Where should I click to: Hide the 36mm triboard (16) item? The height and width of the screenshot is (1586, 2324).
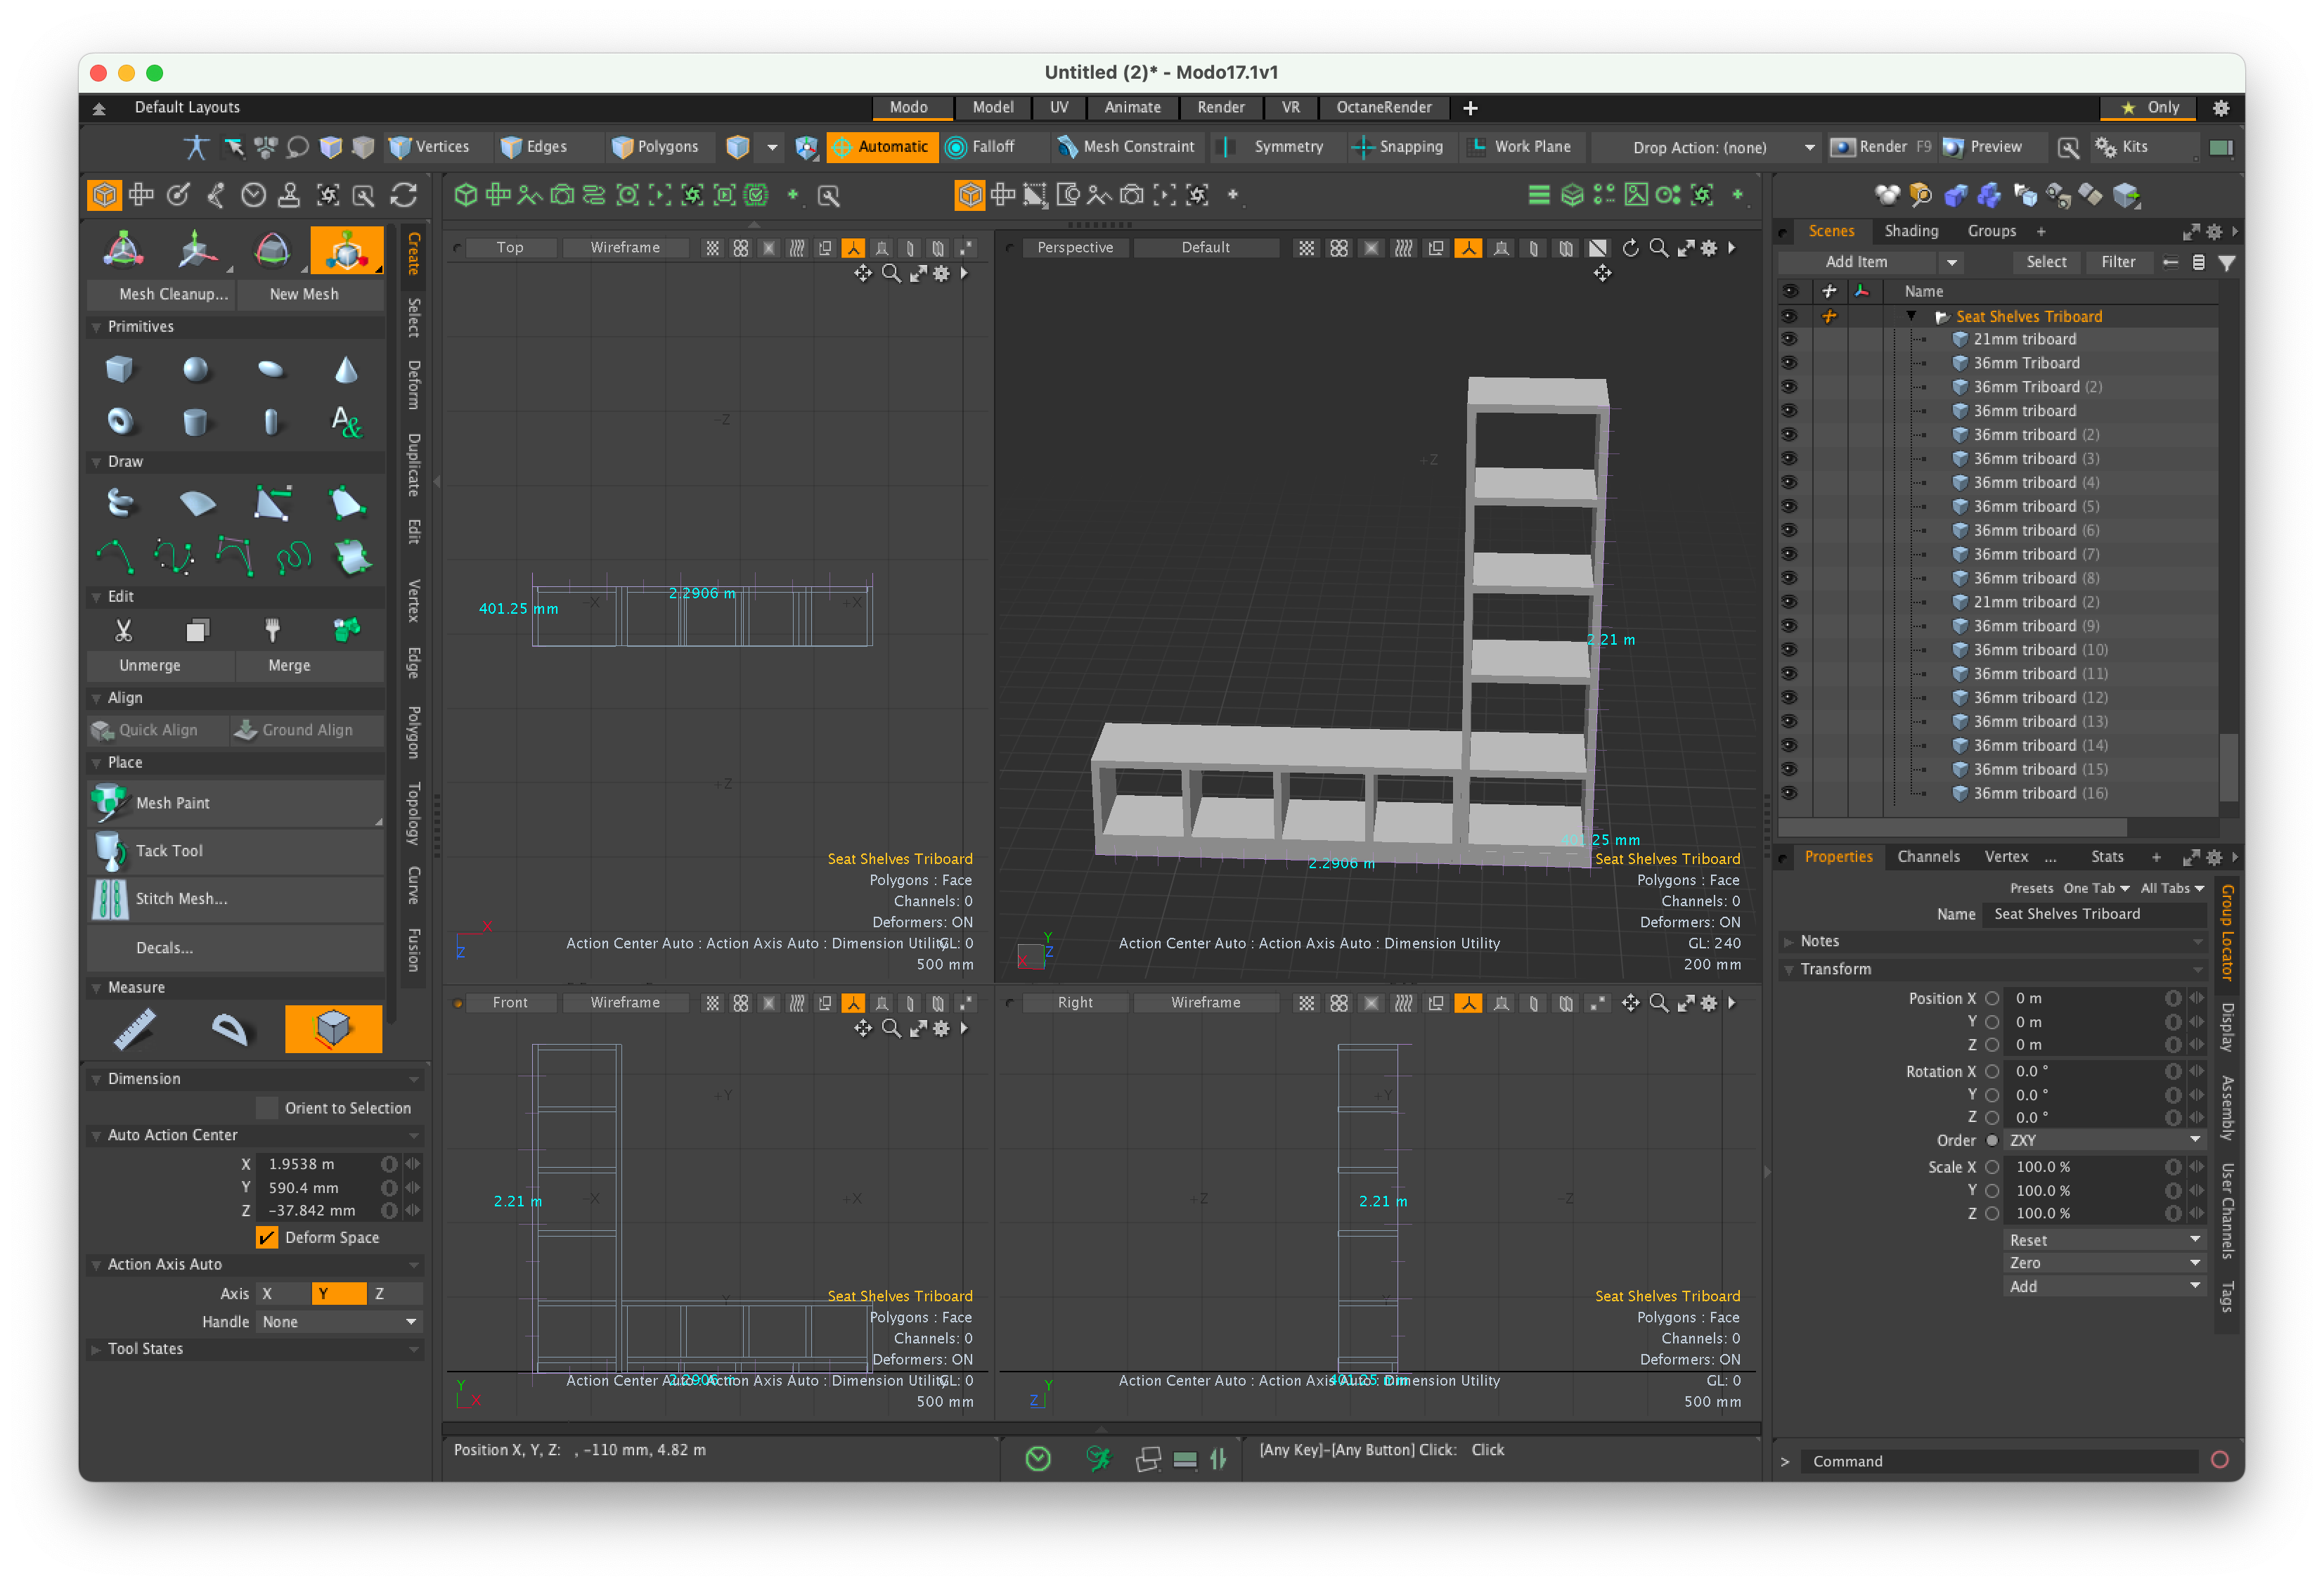(x=1790, y=794)
